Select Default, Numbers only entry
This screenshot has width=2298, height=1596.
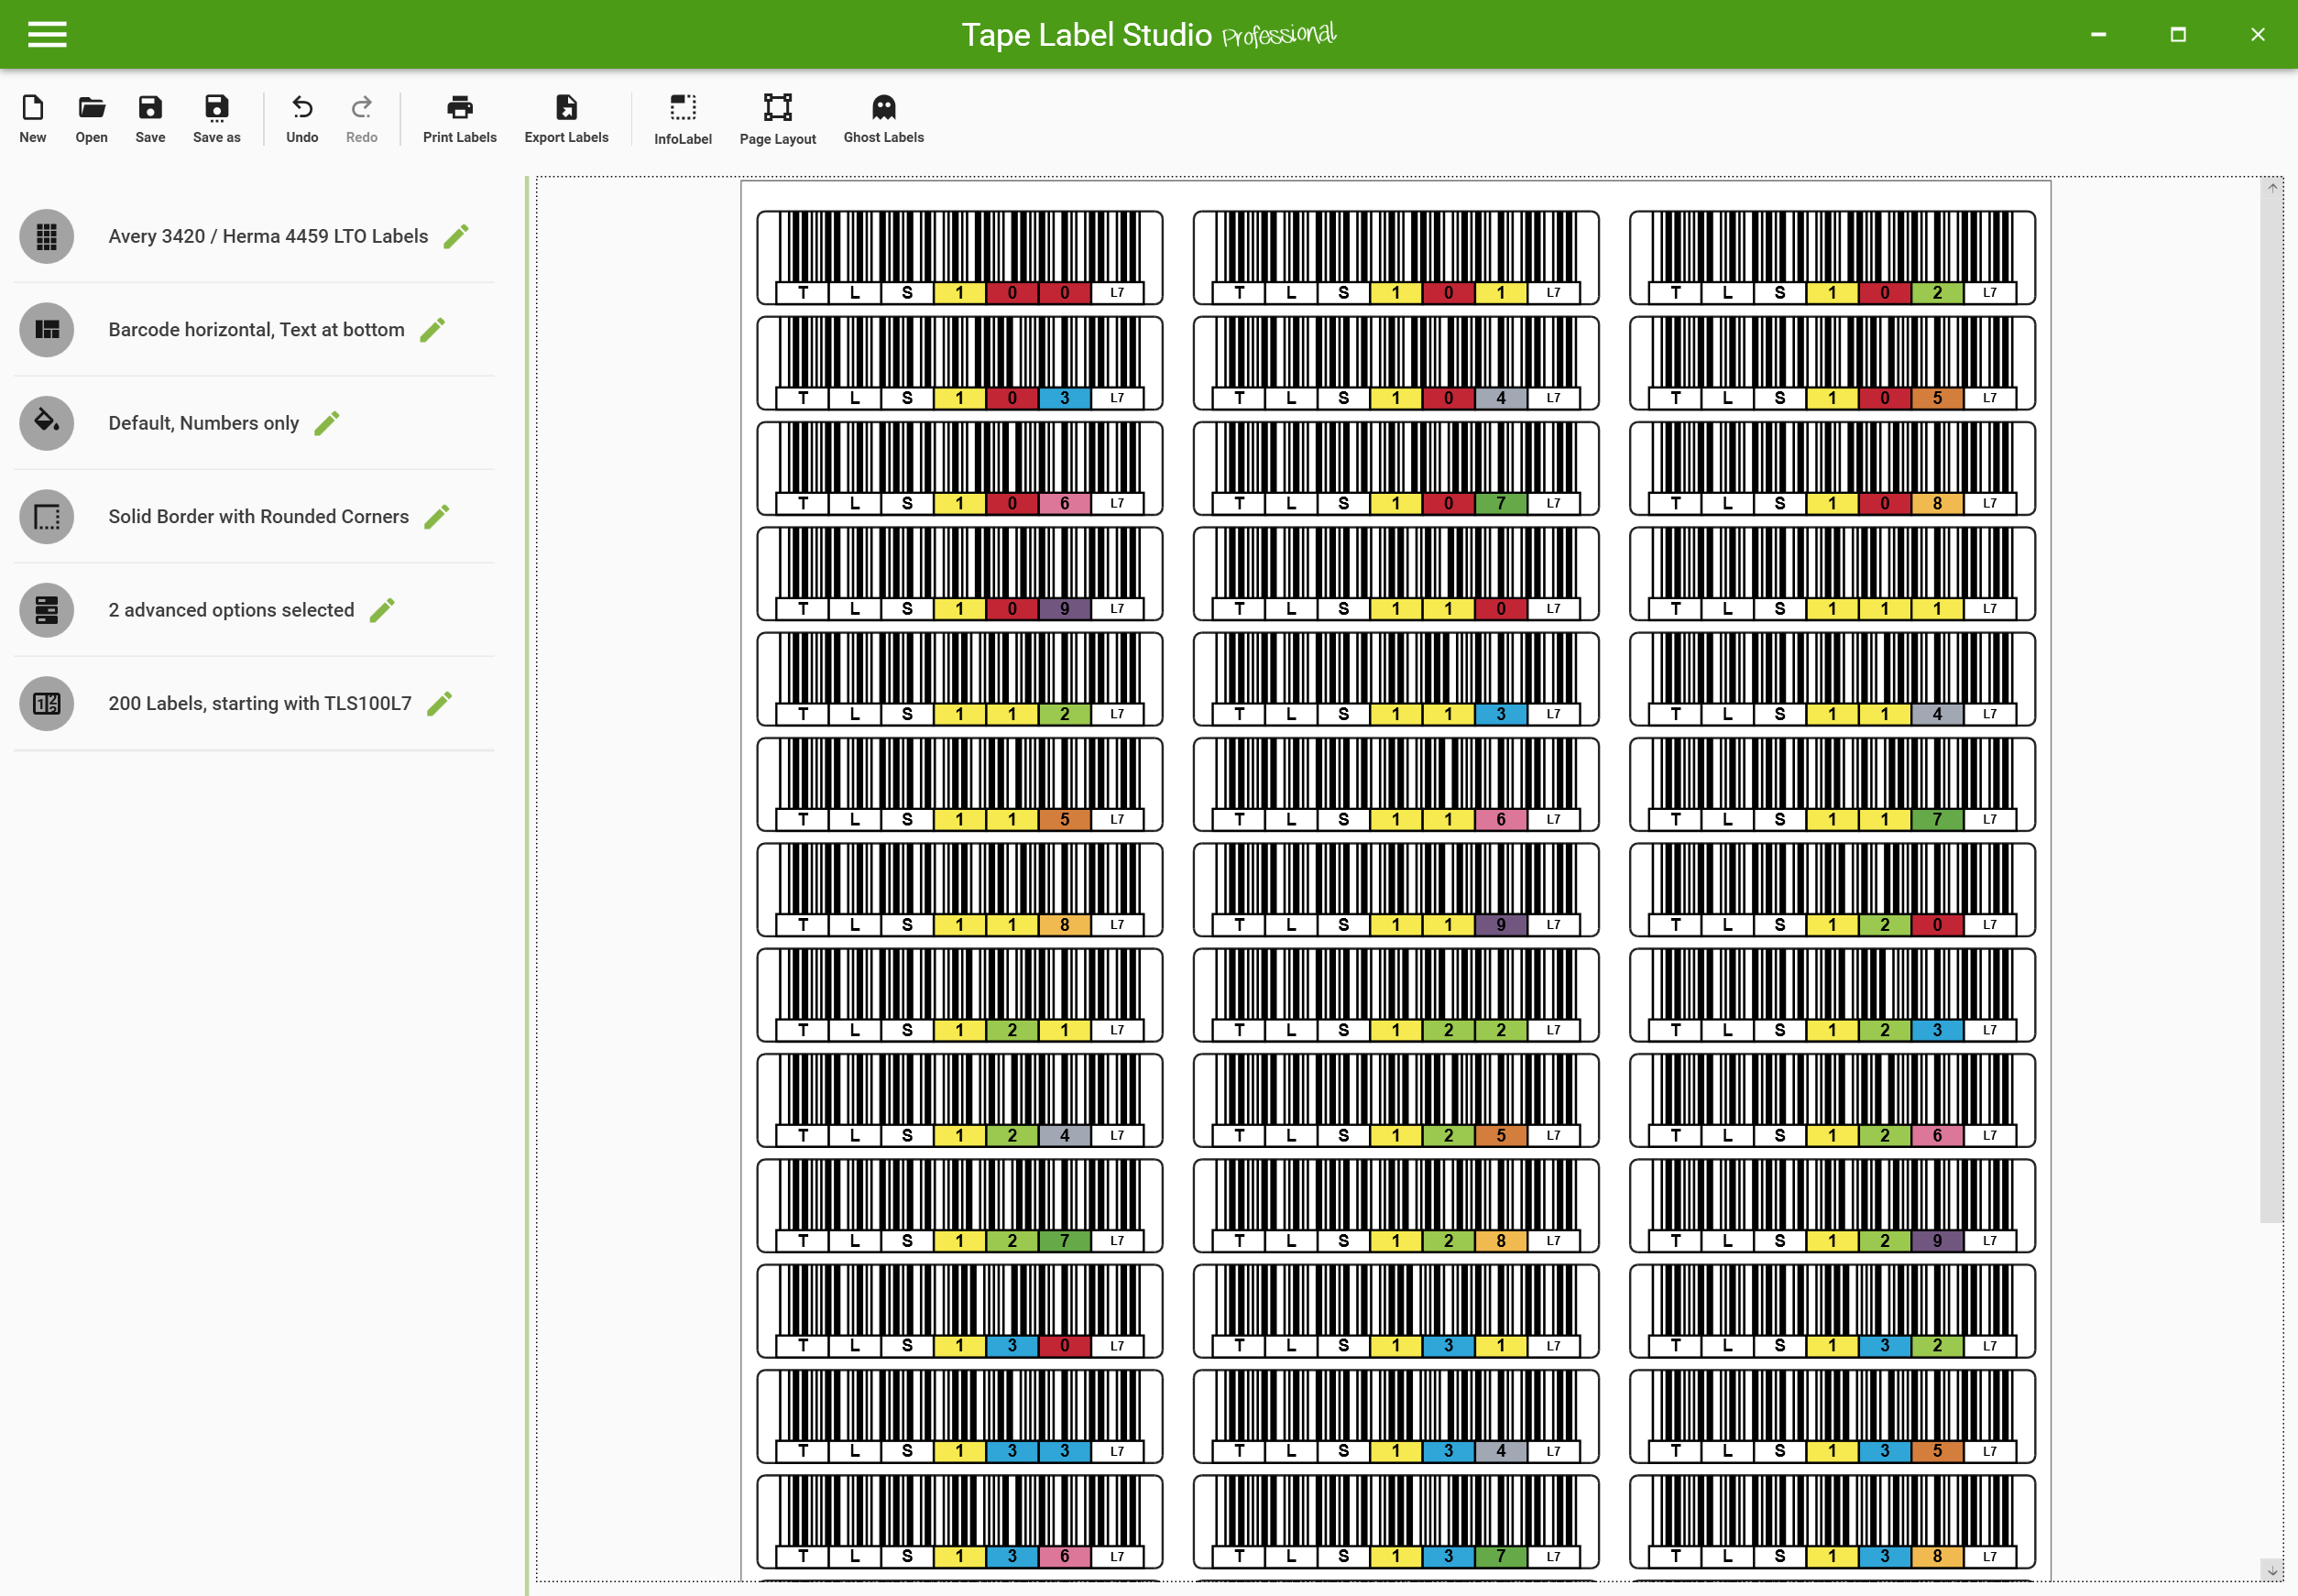tap(204, 423)
